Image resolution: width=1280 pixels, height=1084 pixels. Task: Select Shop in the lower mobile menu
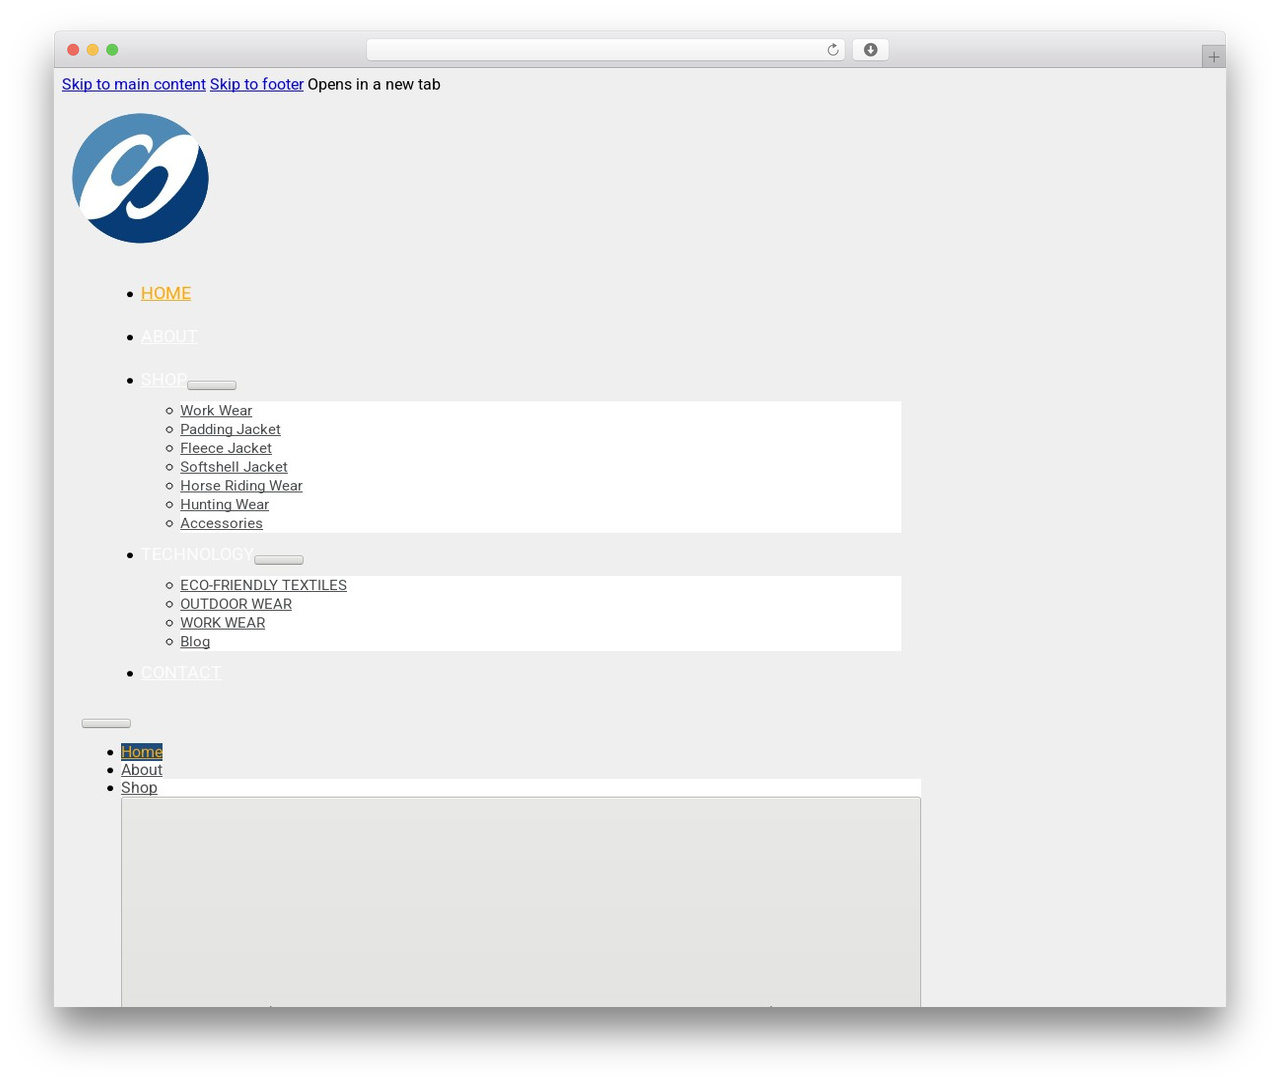[139, 788]
